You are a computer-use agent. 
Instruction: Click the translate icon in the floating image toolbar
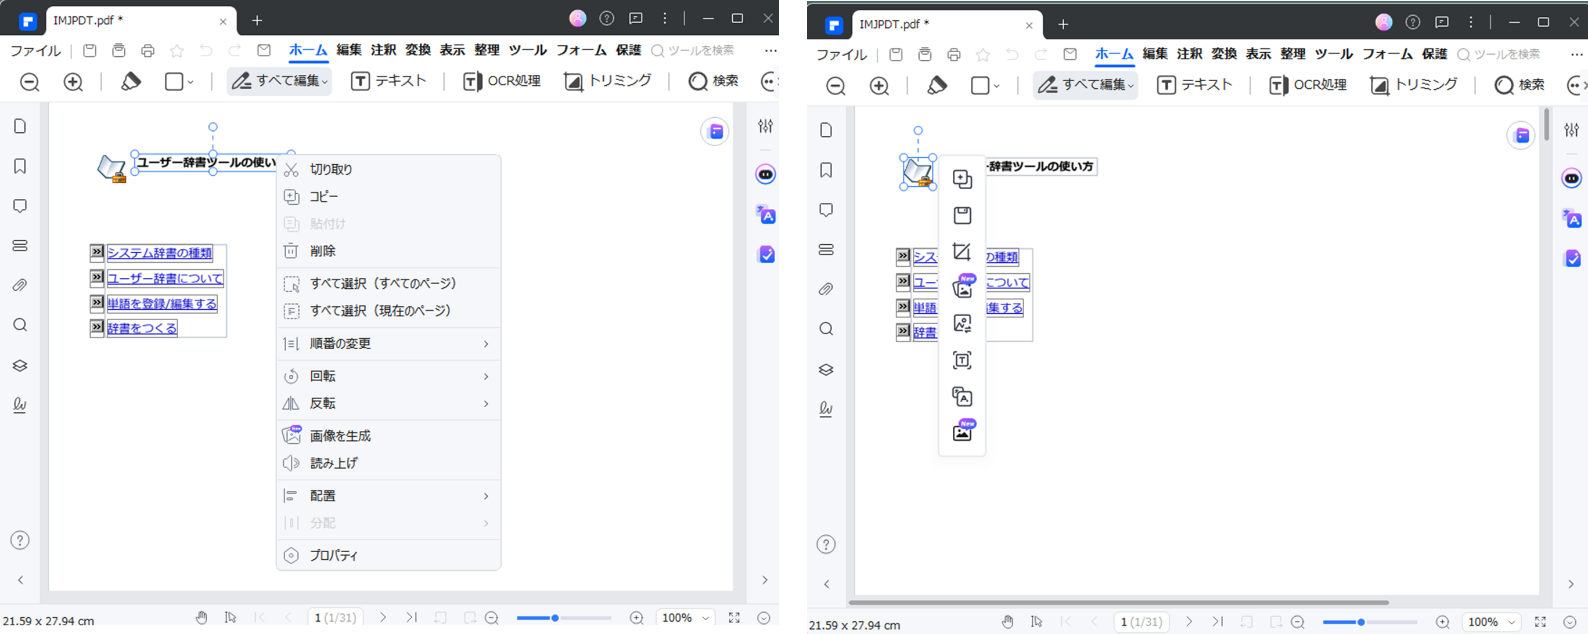pyautogui.click(x=962, y=397)
